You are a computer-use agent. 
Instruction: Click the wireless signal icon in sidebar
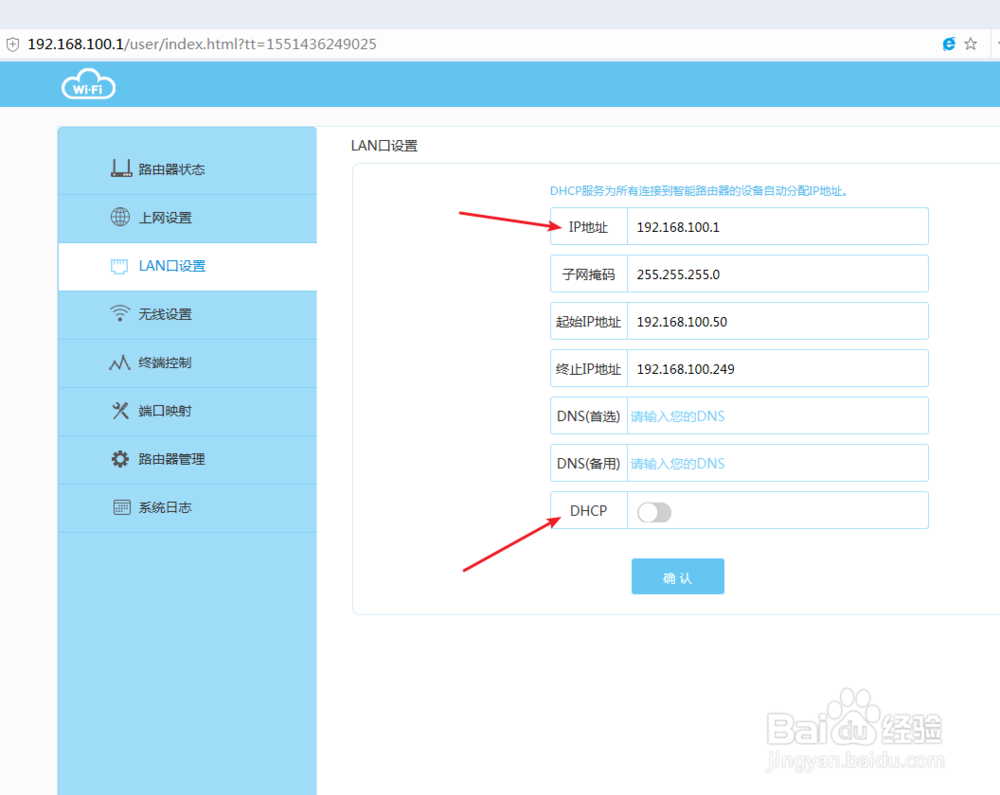[119, 313]
